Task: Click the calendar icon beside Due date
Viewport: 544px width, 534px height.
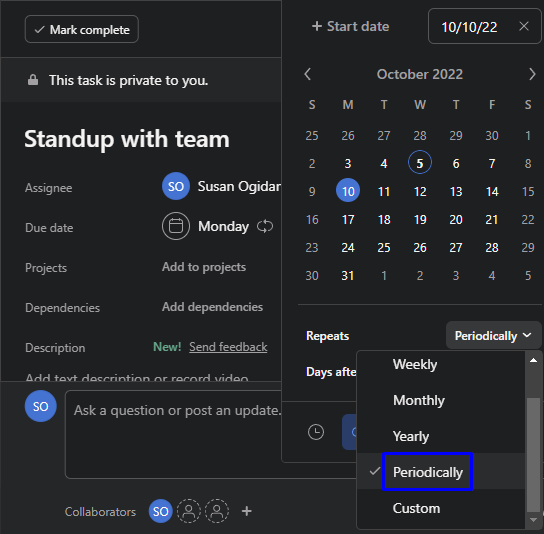Action: pos(176,226)
